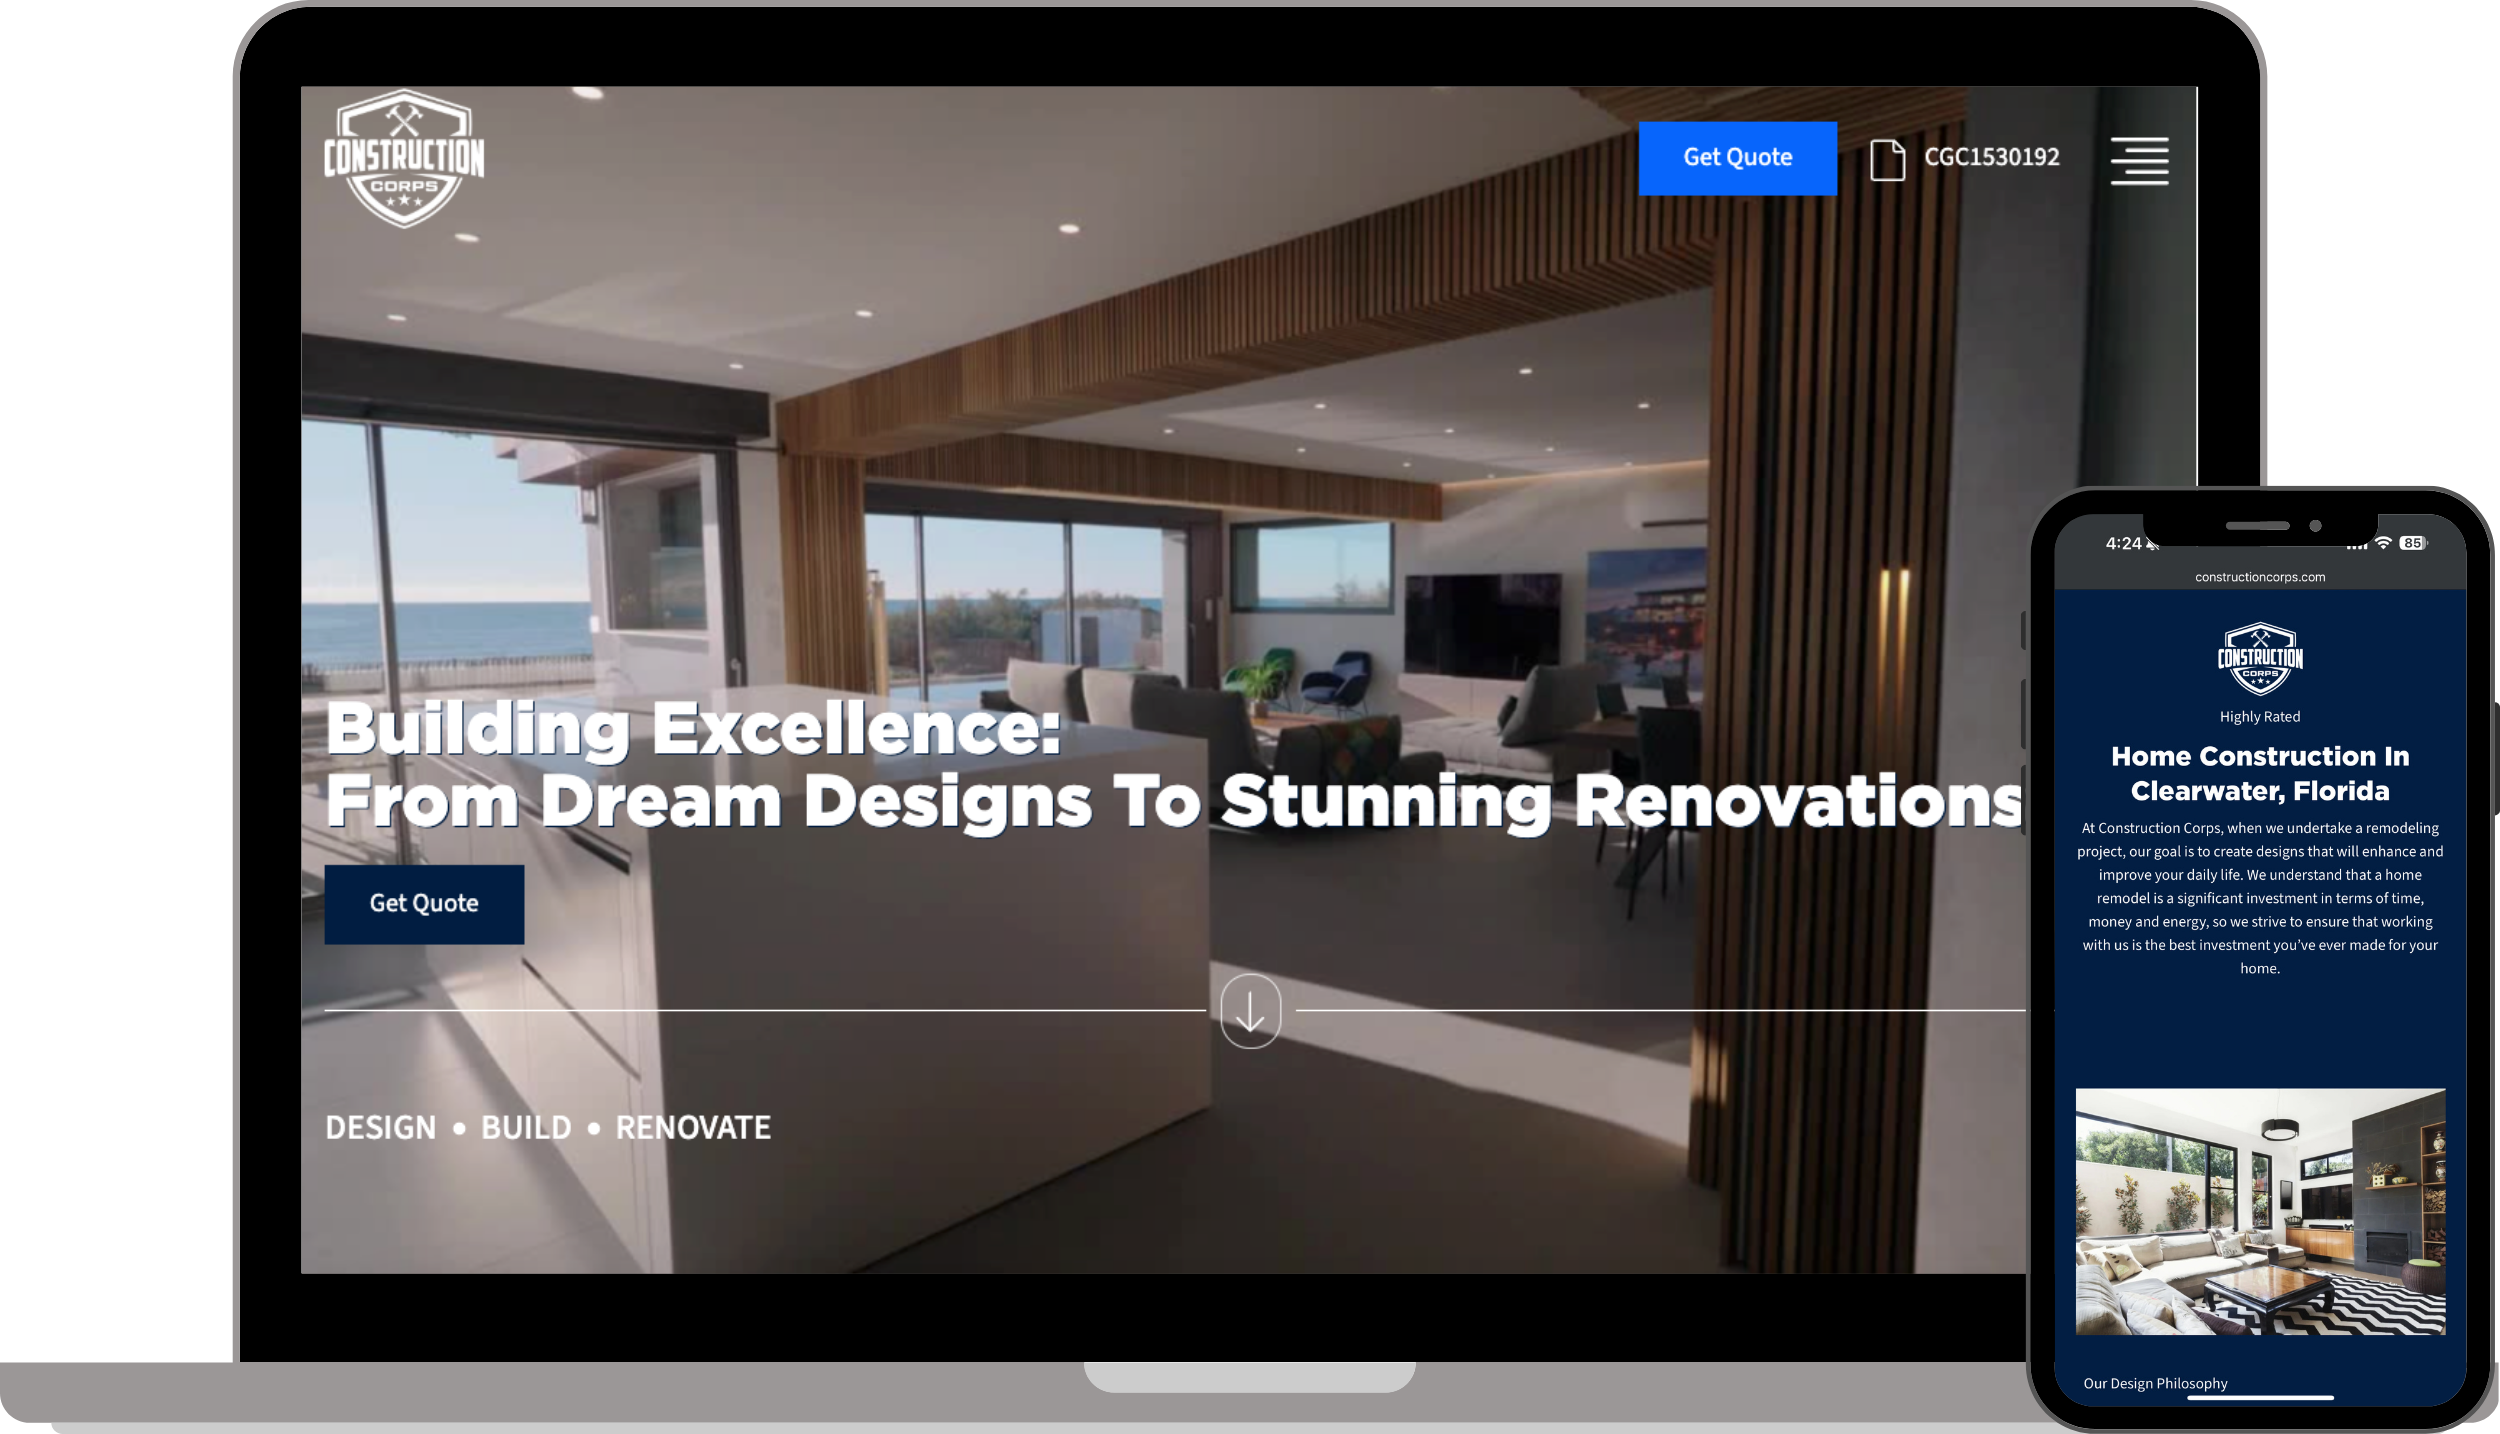Tap the phone's home indicator bar

tap(2260, 1397)
